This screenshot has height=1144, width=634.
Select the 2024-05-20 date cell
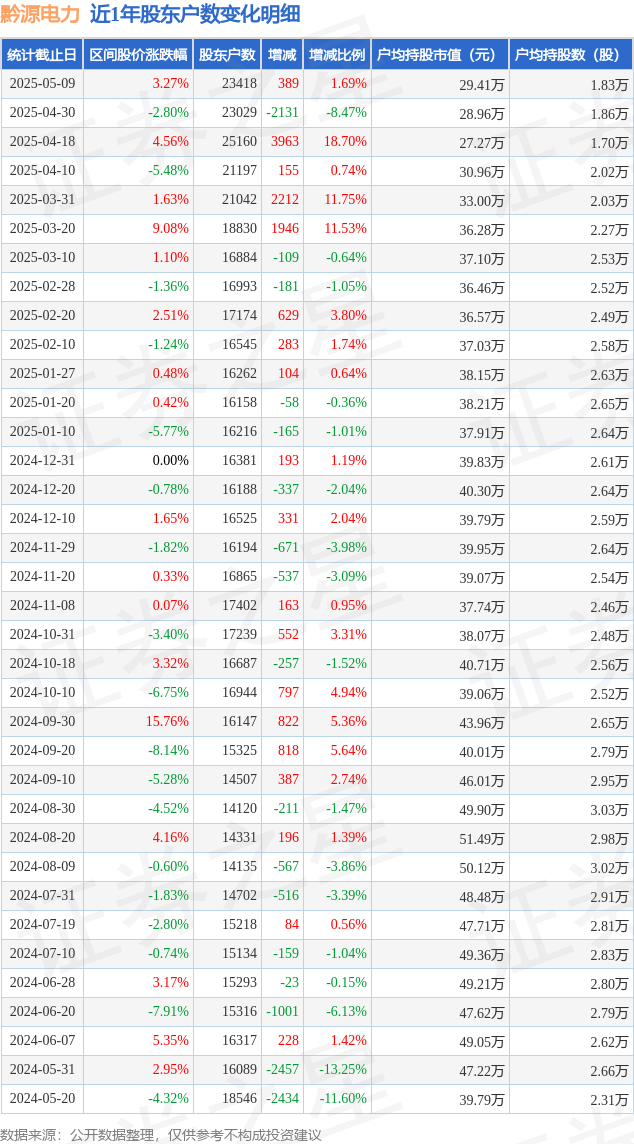click(42, 1097)
